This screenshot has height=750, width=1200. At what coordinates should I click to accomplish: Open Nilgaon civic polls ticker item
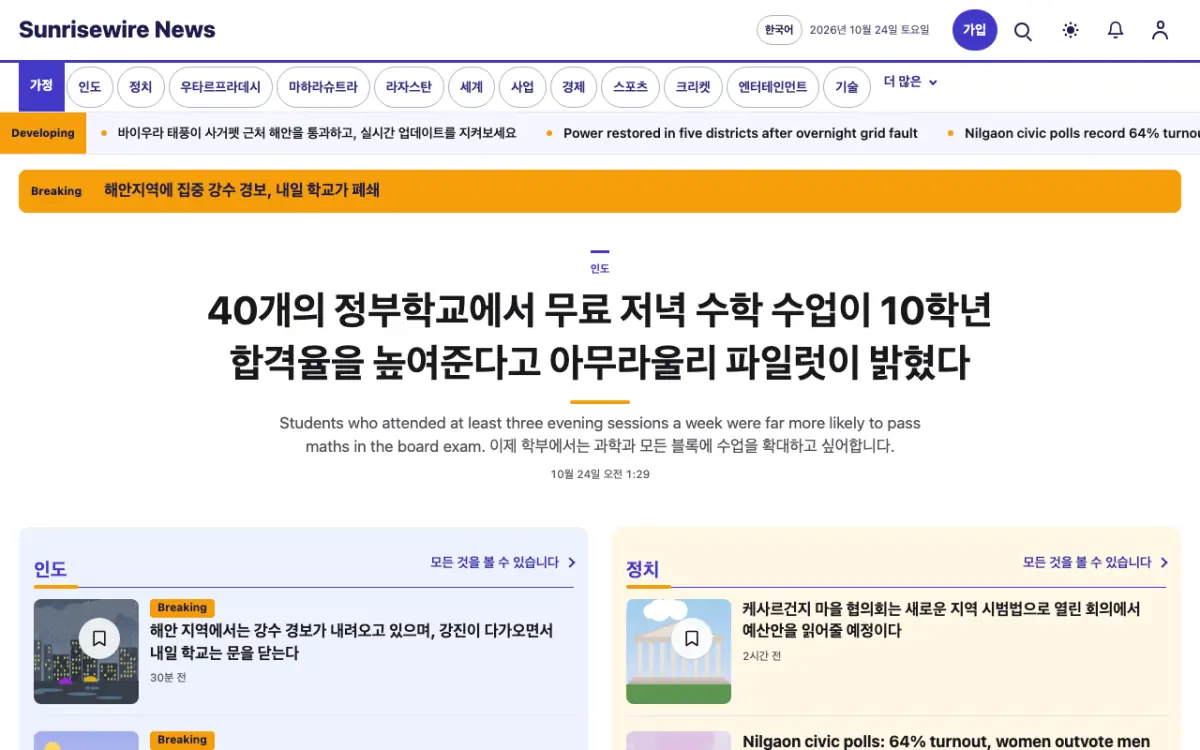point(1082,133)
